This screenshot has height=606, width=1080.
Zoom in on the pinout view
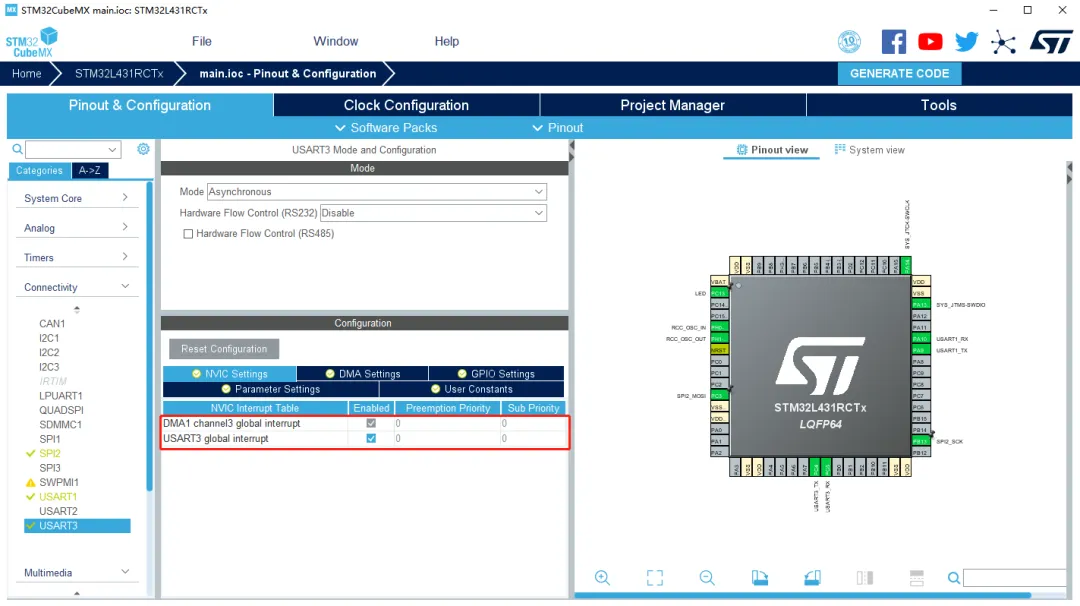click(602, 578)
